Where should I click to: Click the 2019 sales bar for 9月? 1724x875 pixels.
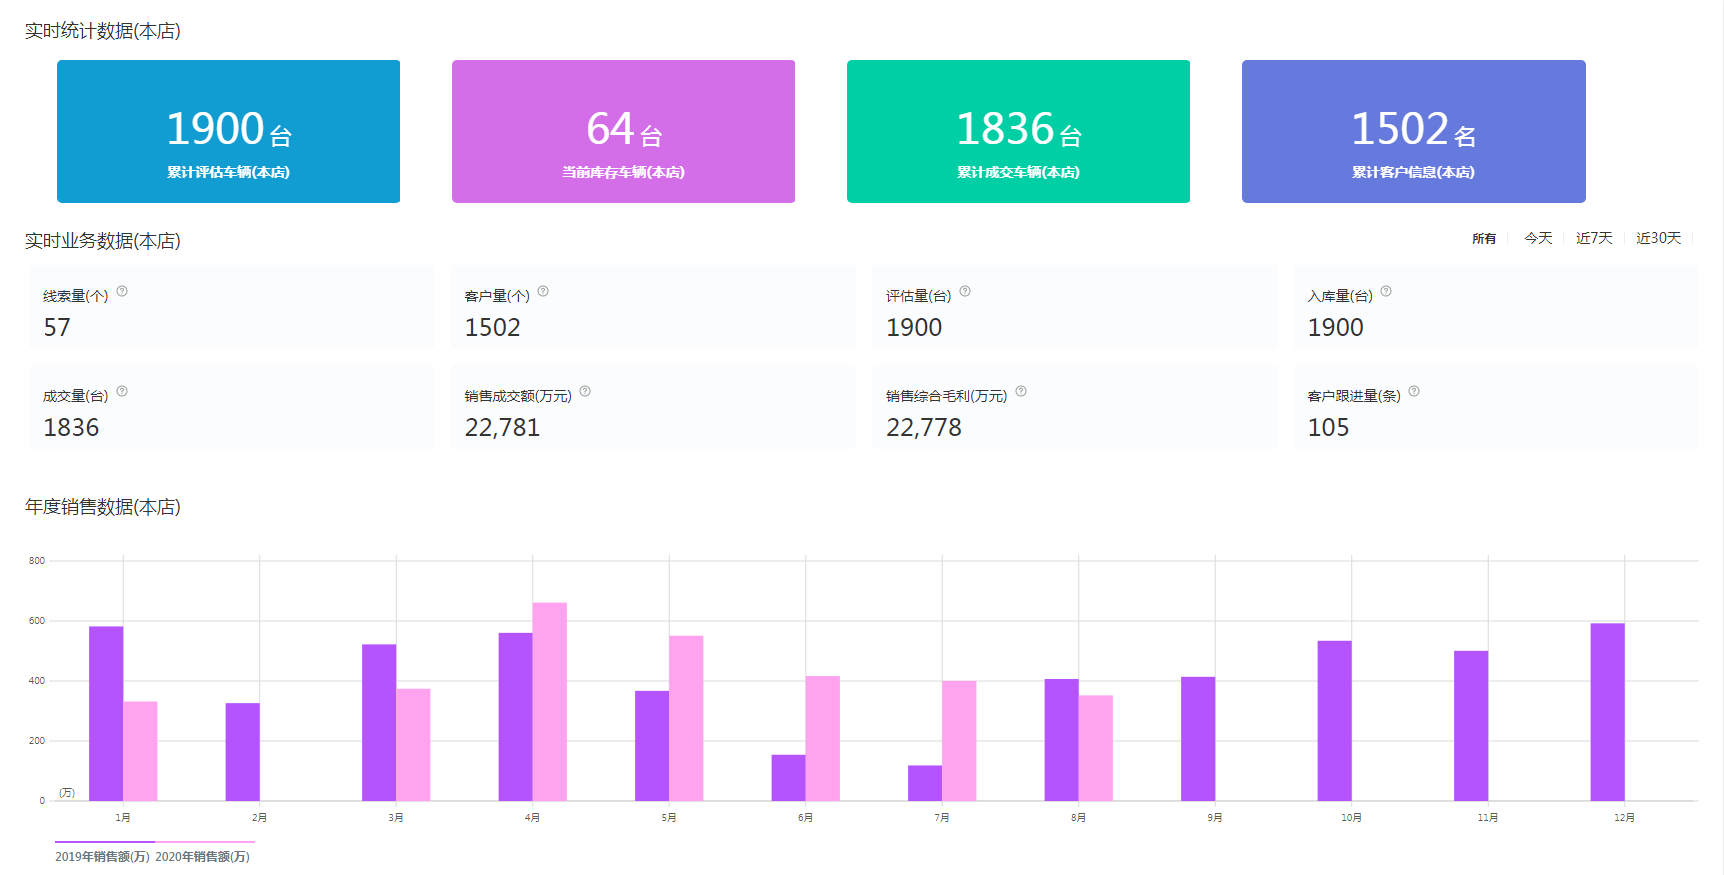click(1198, 739)
